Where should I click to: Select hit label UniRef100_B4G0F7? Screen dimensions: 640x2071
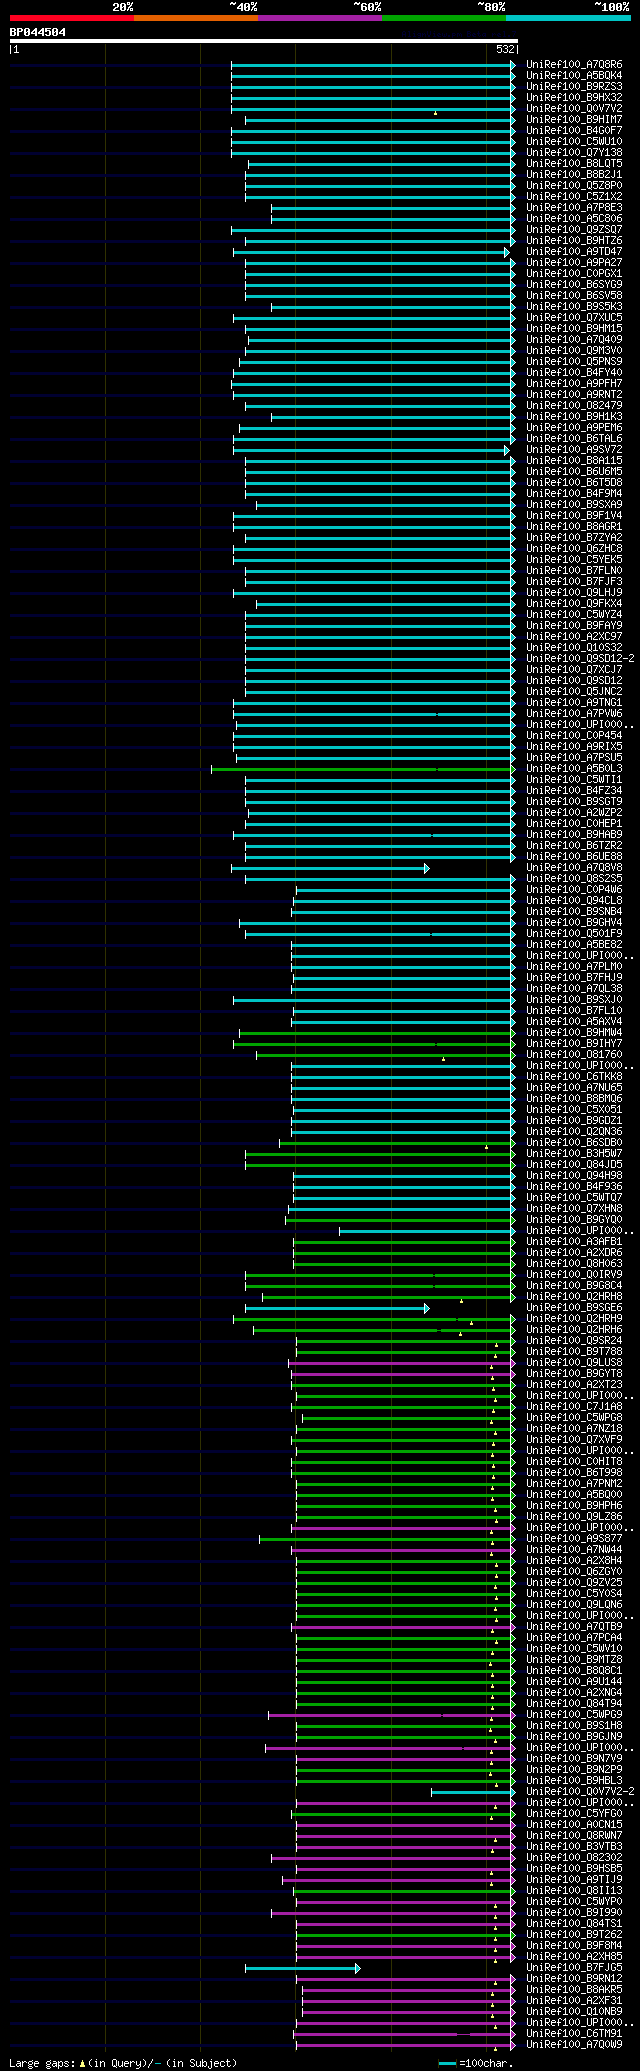point(574,130)
